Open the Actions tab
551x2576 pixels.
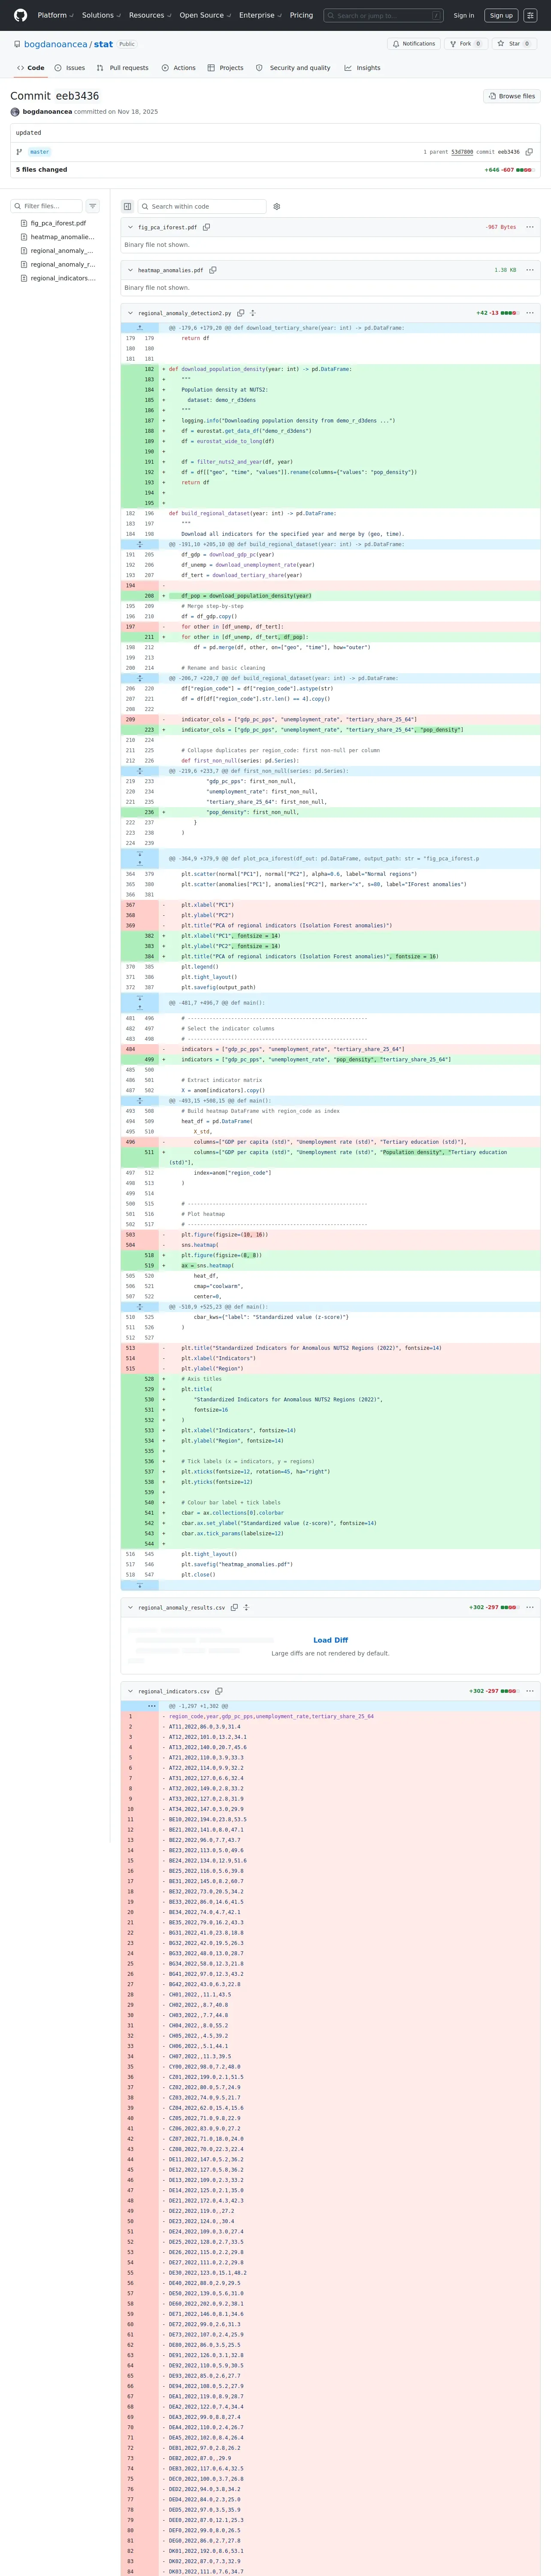(x=178, y=68)
